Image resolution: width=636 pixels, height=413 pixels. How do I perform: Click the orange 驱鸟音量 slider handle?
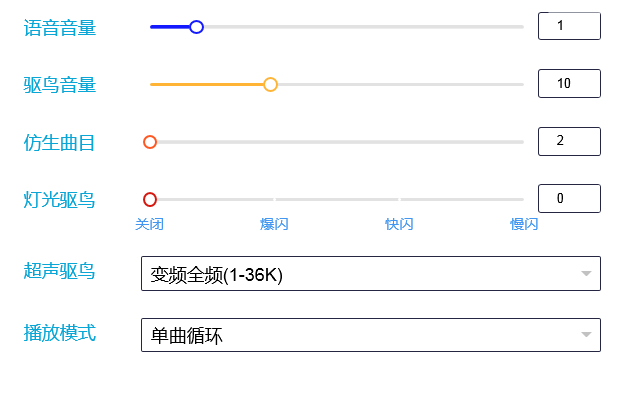[270, 85]
